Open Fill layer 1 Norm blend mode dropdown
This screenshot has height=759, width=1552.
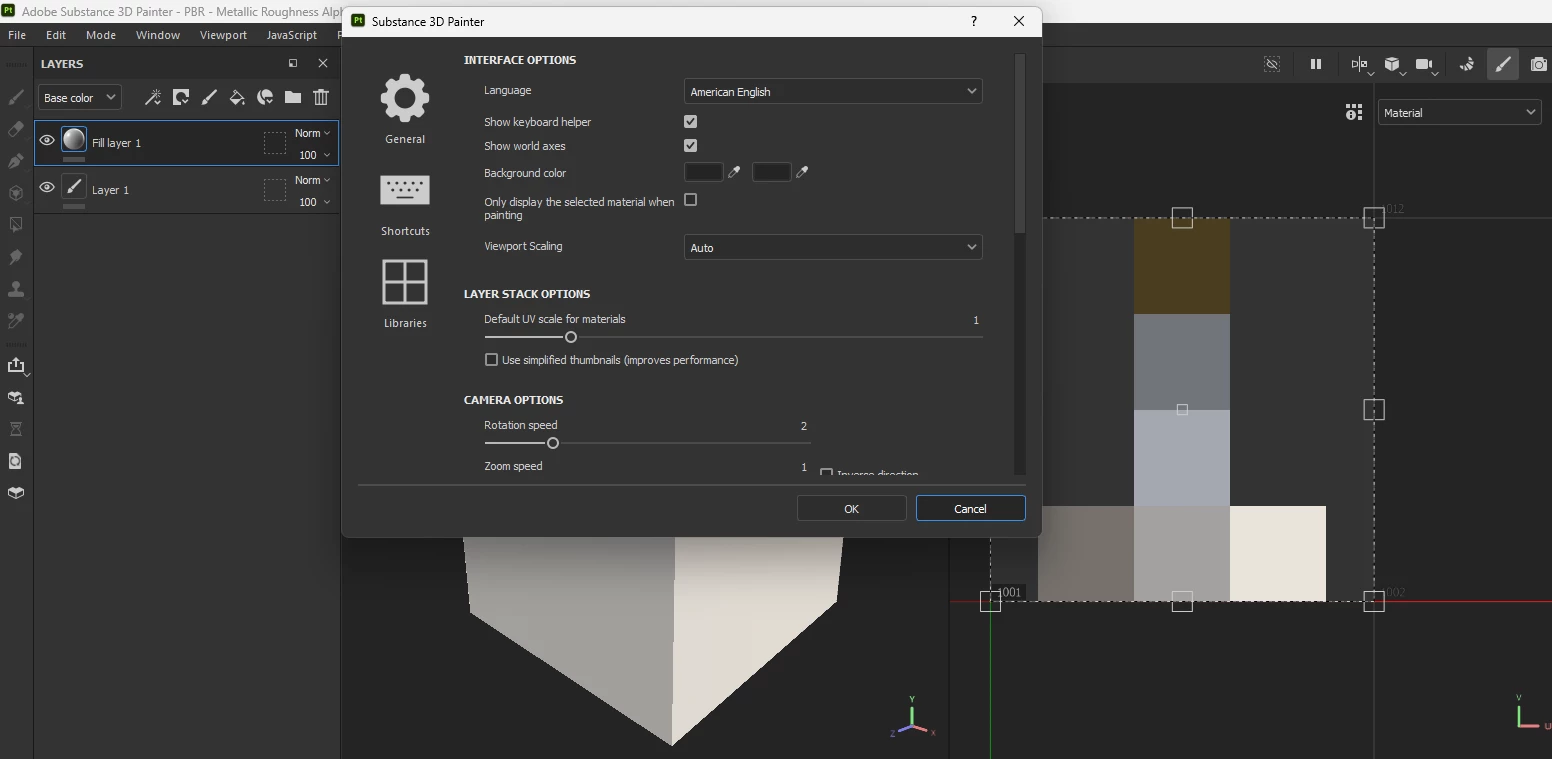click(312, 133)
